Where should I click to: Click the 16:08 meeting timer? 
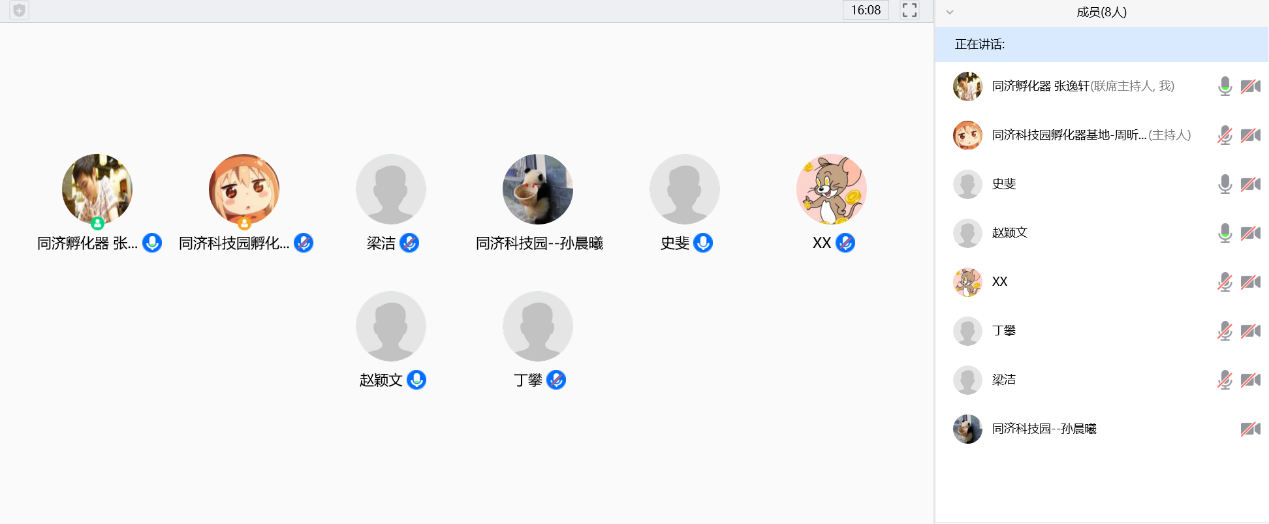pos(866,10)
